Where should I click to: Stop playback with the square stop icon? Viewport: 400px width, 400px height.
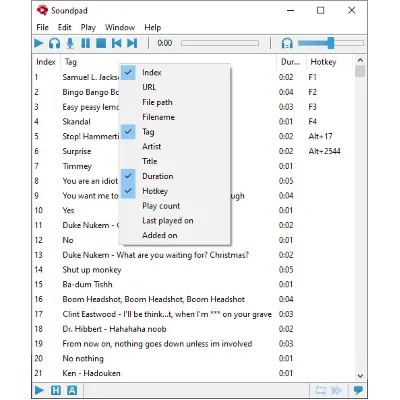[x=101, y=43]
